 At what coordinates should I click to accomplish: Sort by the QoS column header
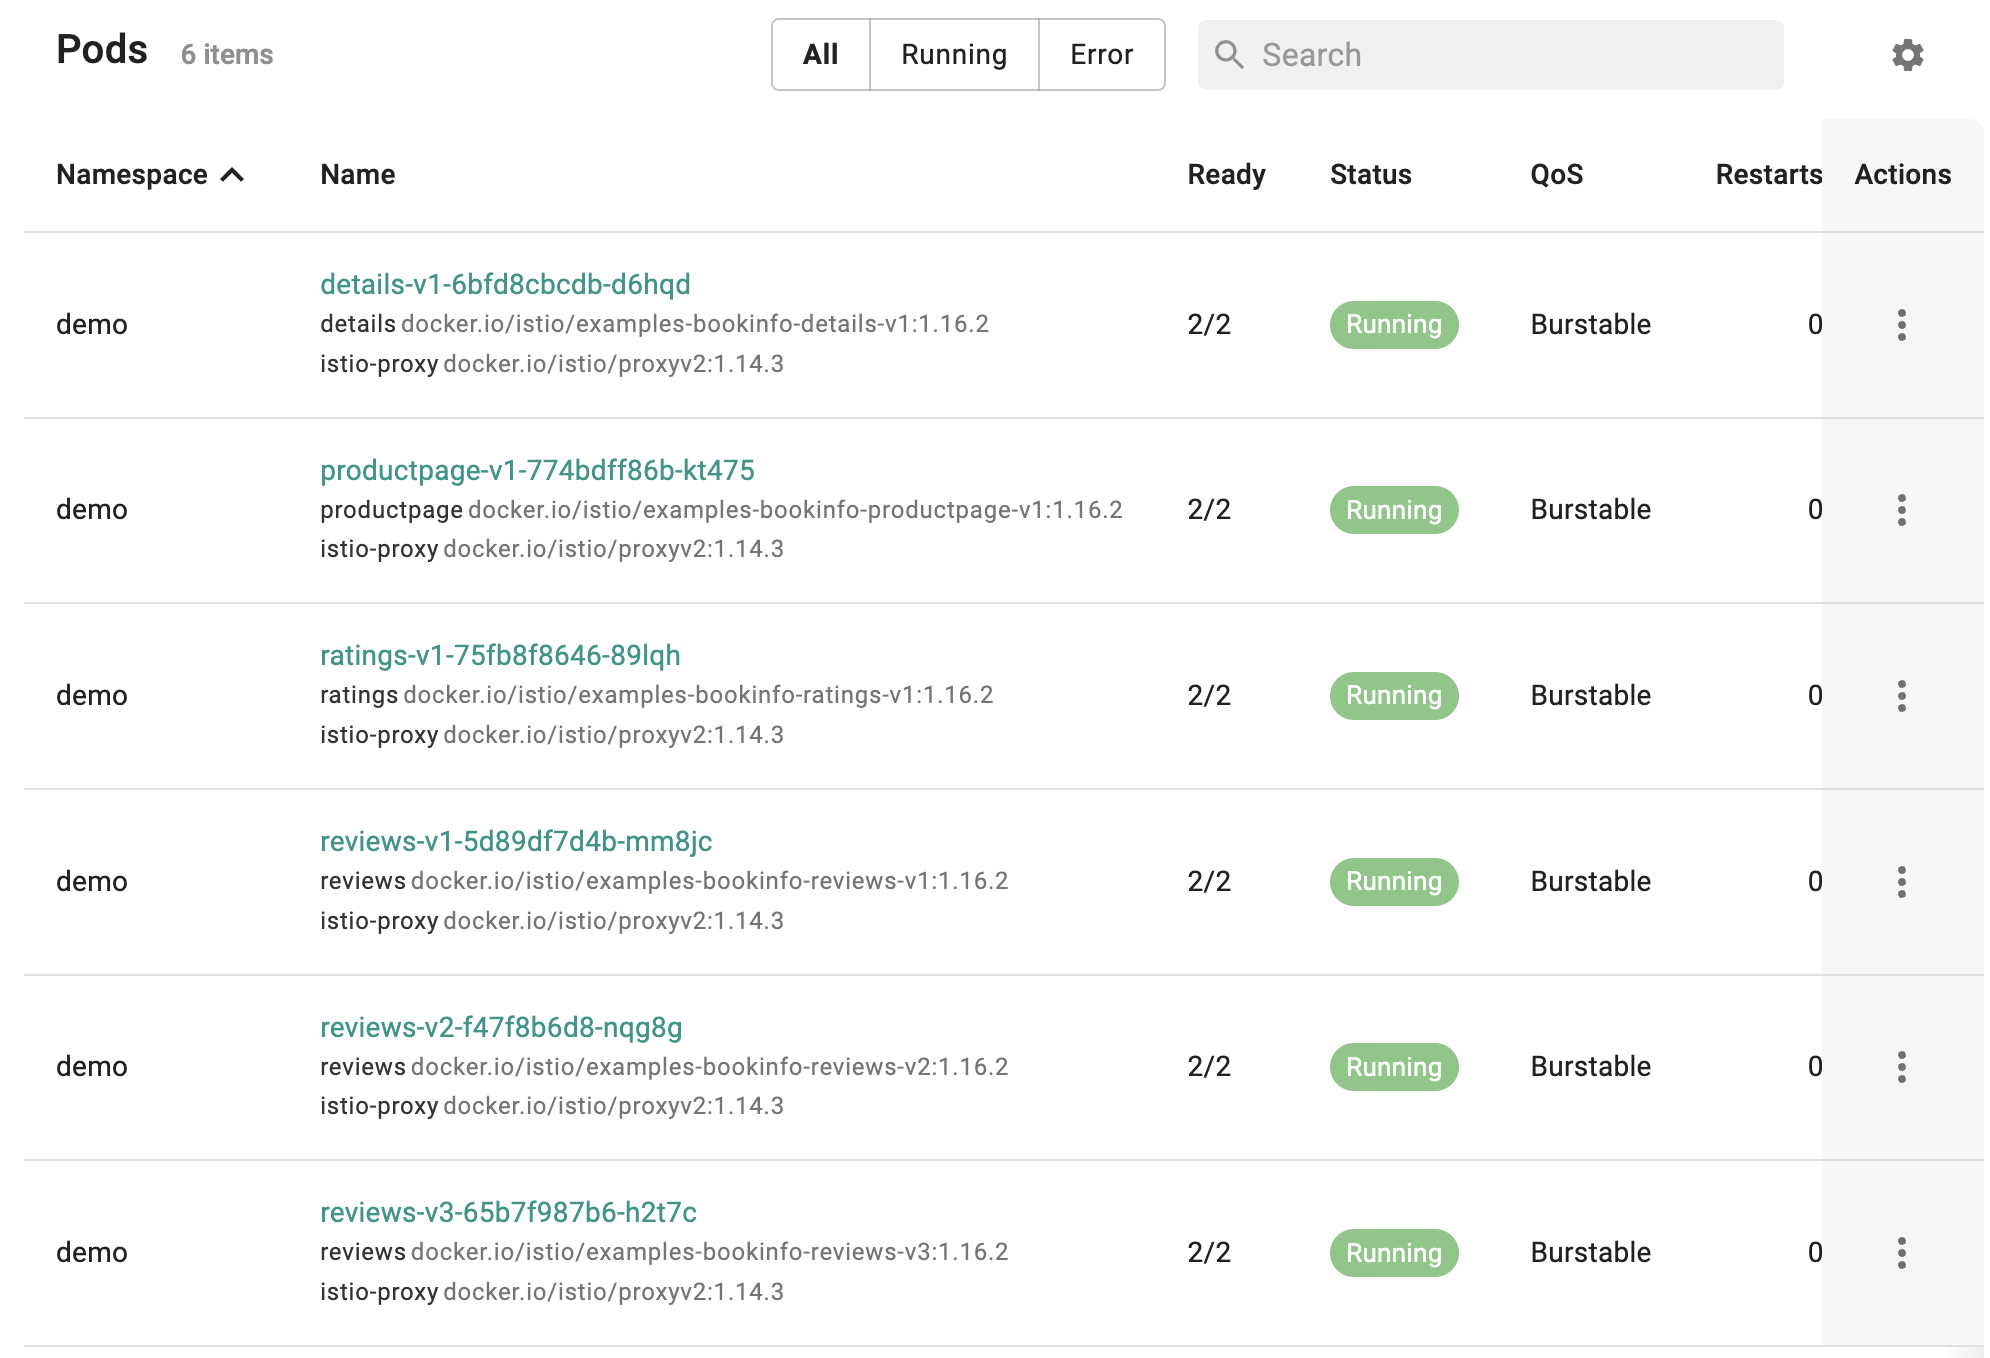pos(1556,175)
